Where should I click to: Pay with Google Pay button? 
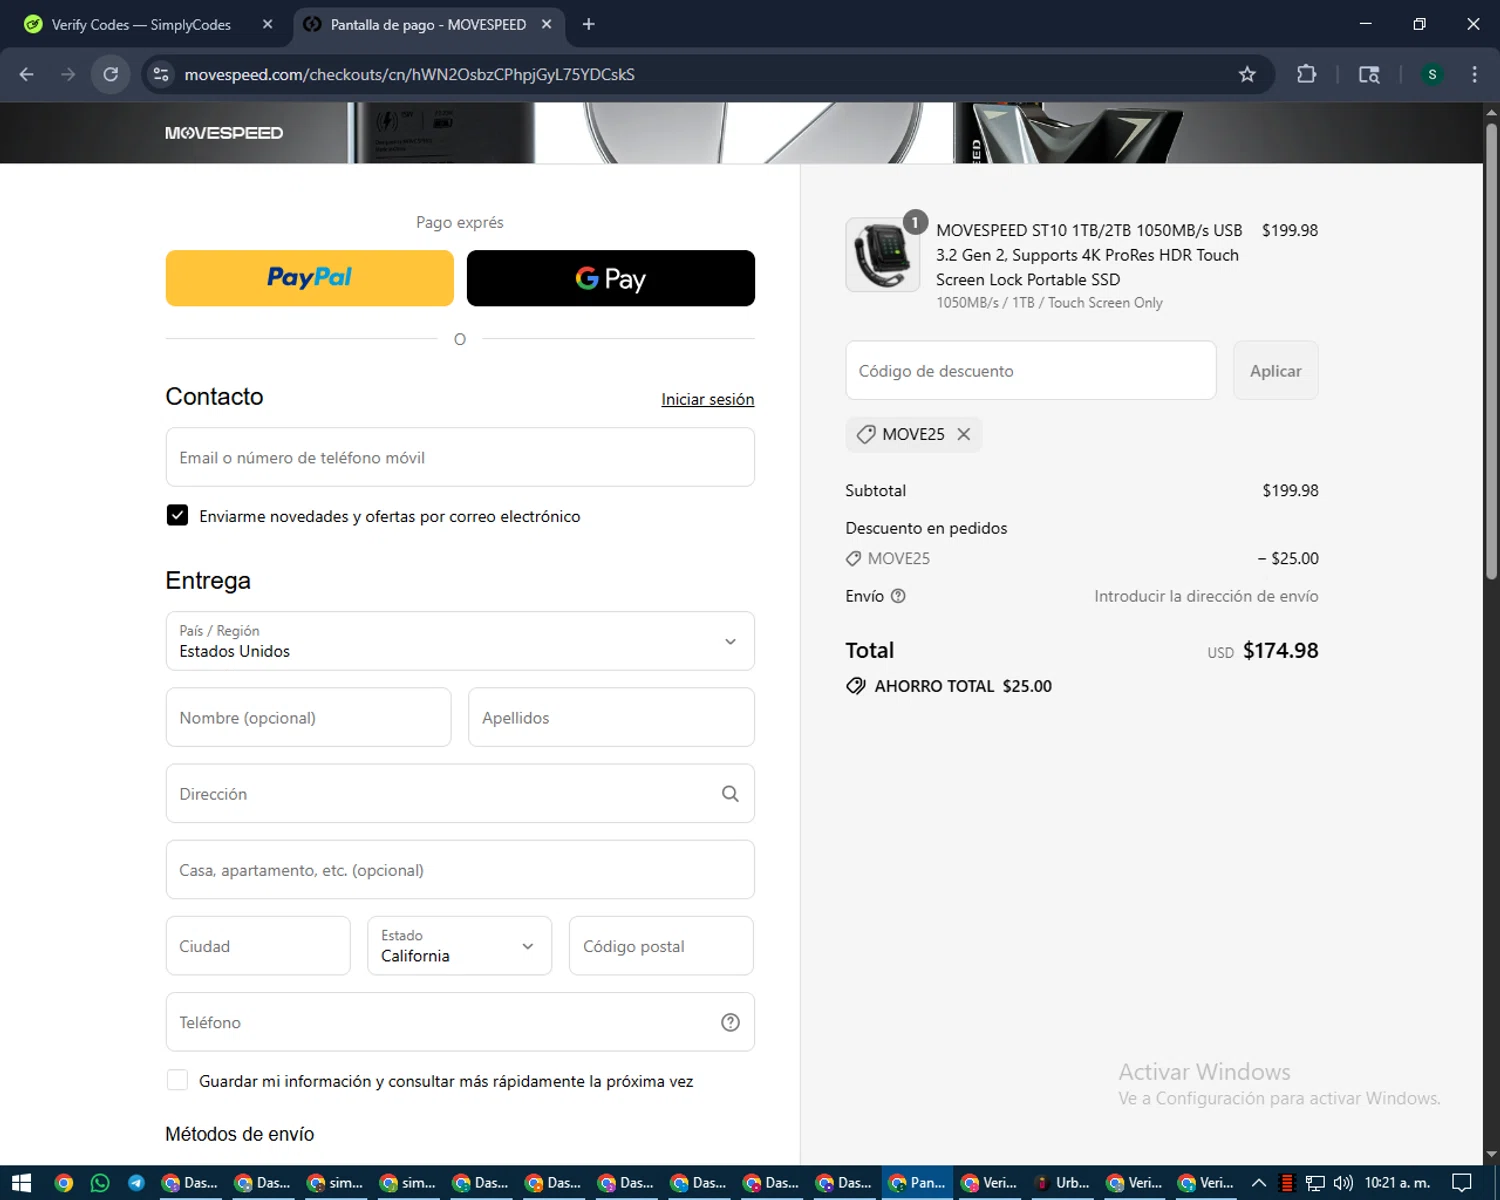pyautogui.click(x=610, y=278)
